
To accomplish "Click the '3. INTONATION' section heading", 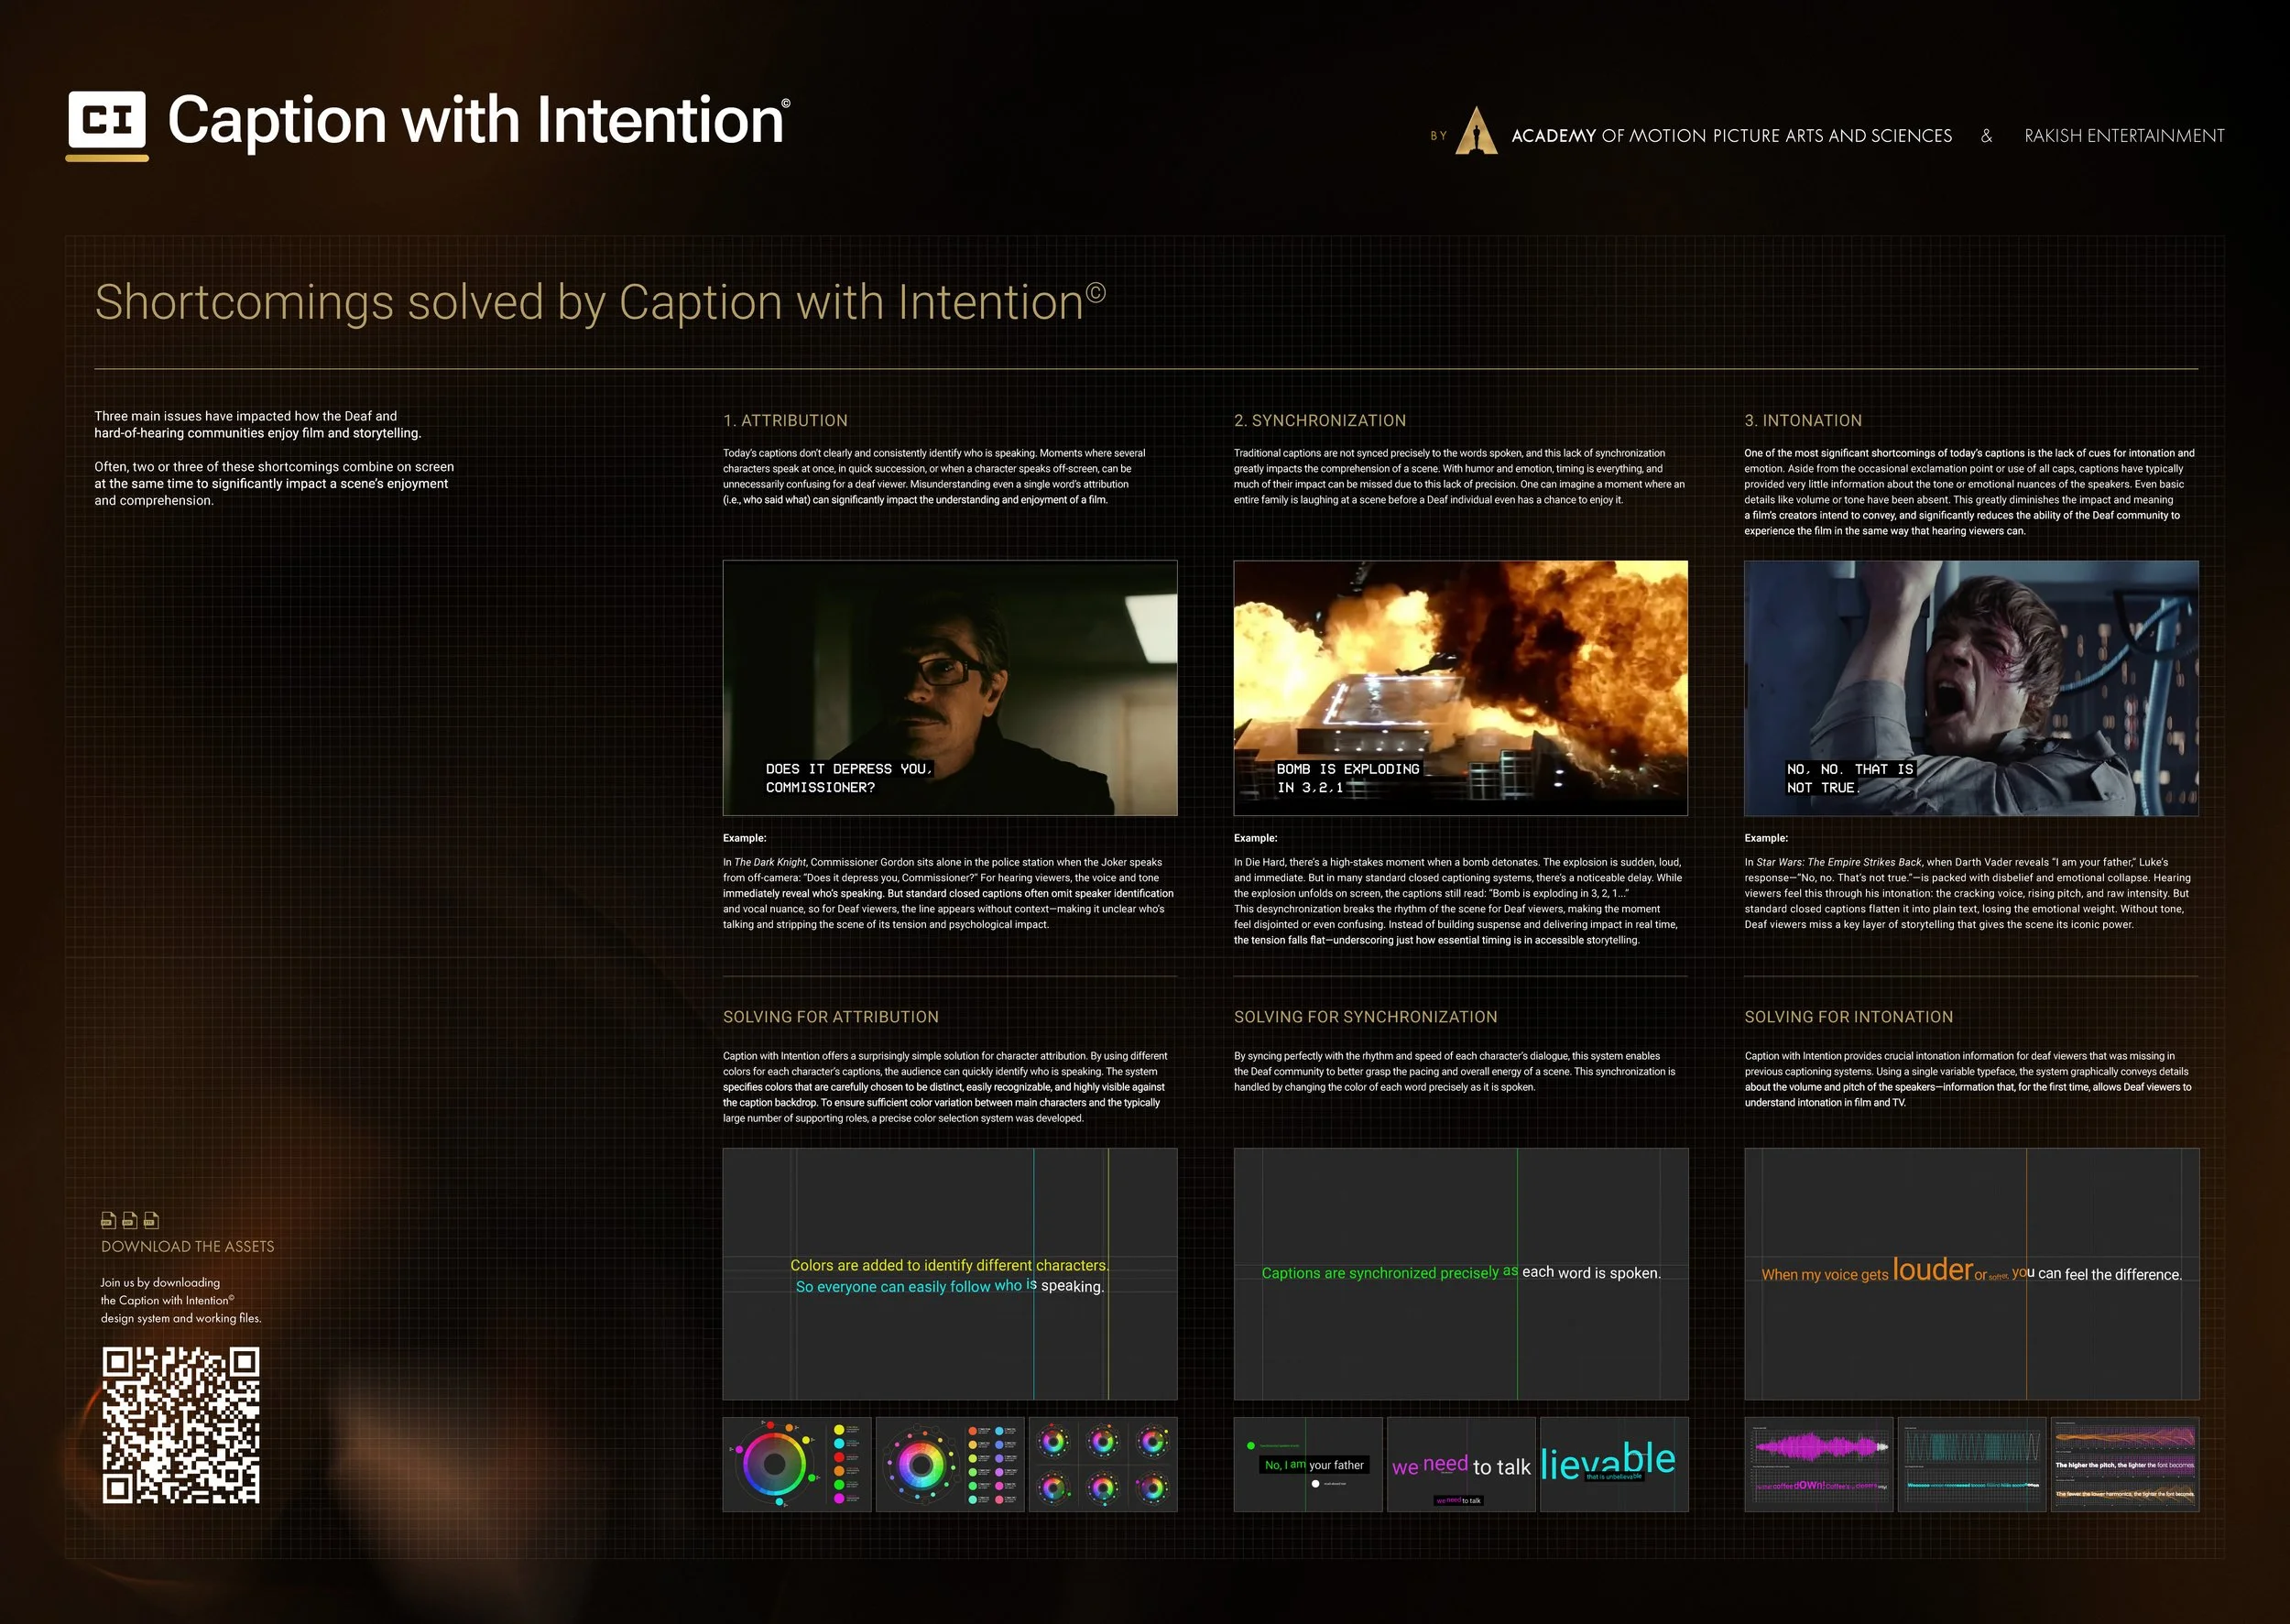I will 1803,421.
